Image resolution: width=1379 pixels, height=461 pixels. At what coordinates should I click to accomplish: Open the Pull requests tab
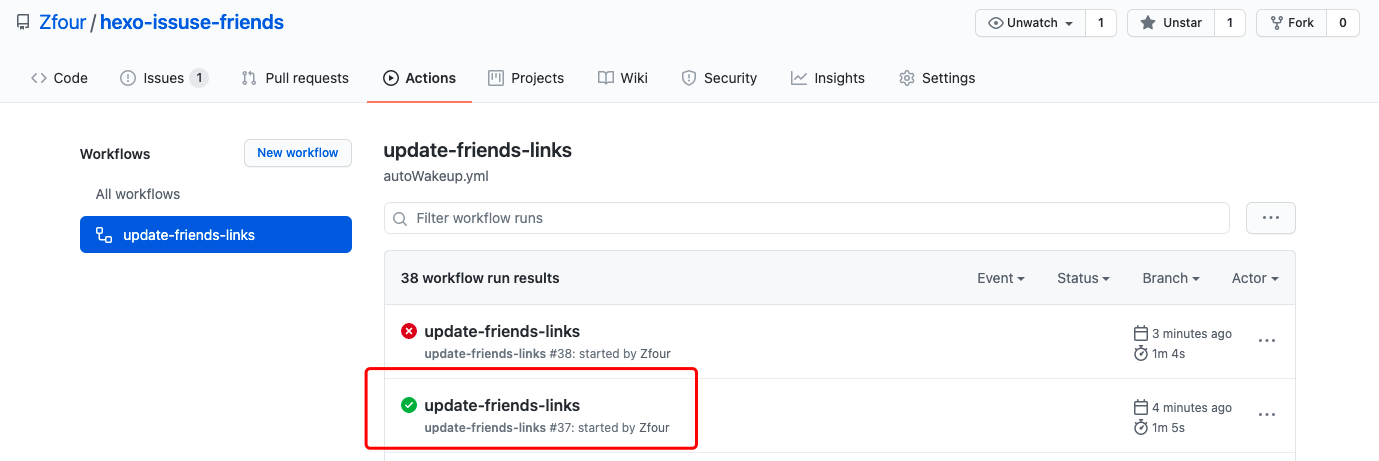295,78
